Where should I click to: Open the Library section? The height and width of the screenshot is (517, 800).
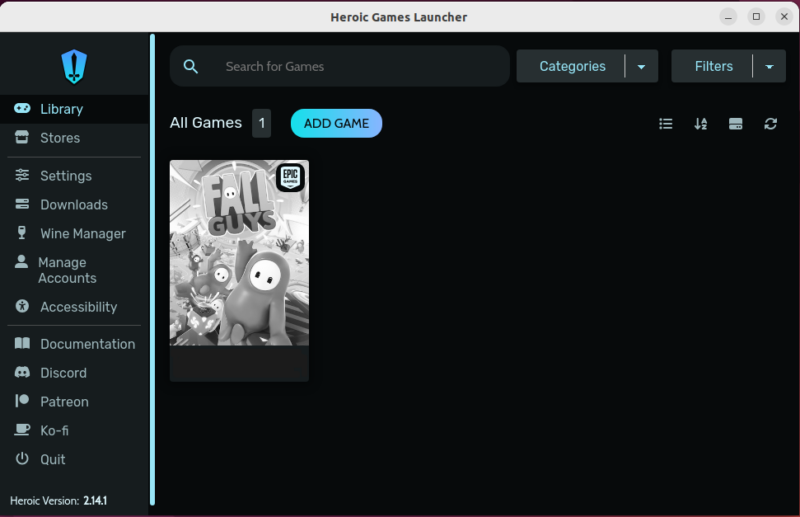coord(74,109)
